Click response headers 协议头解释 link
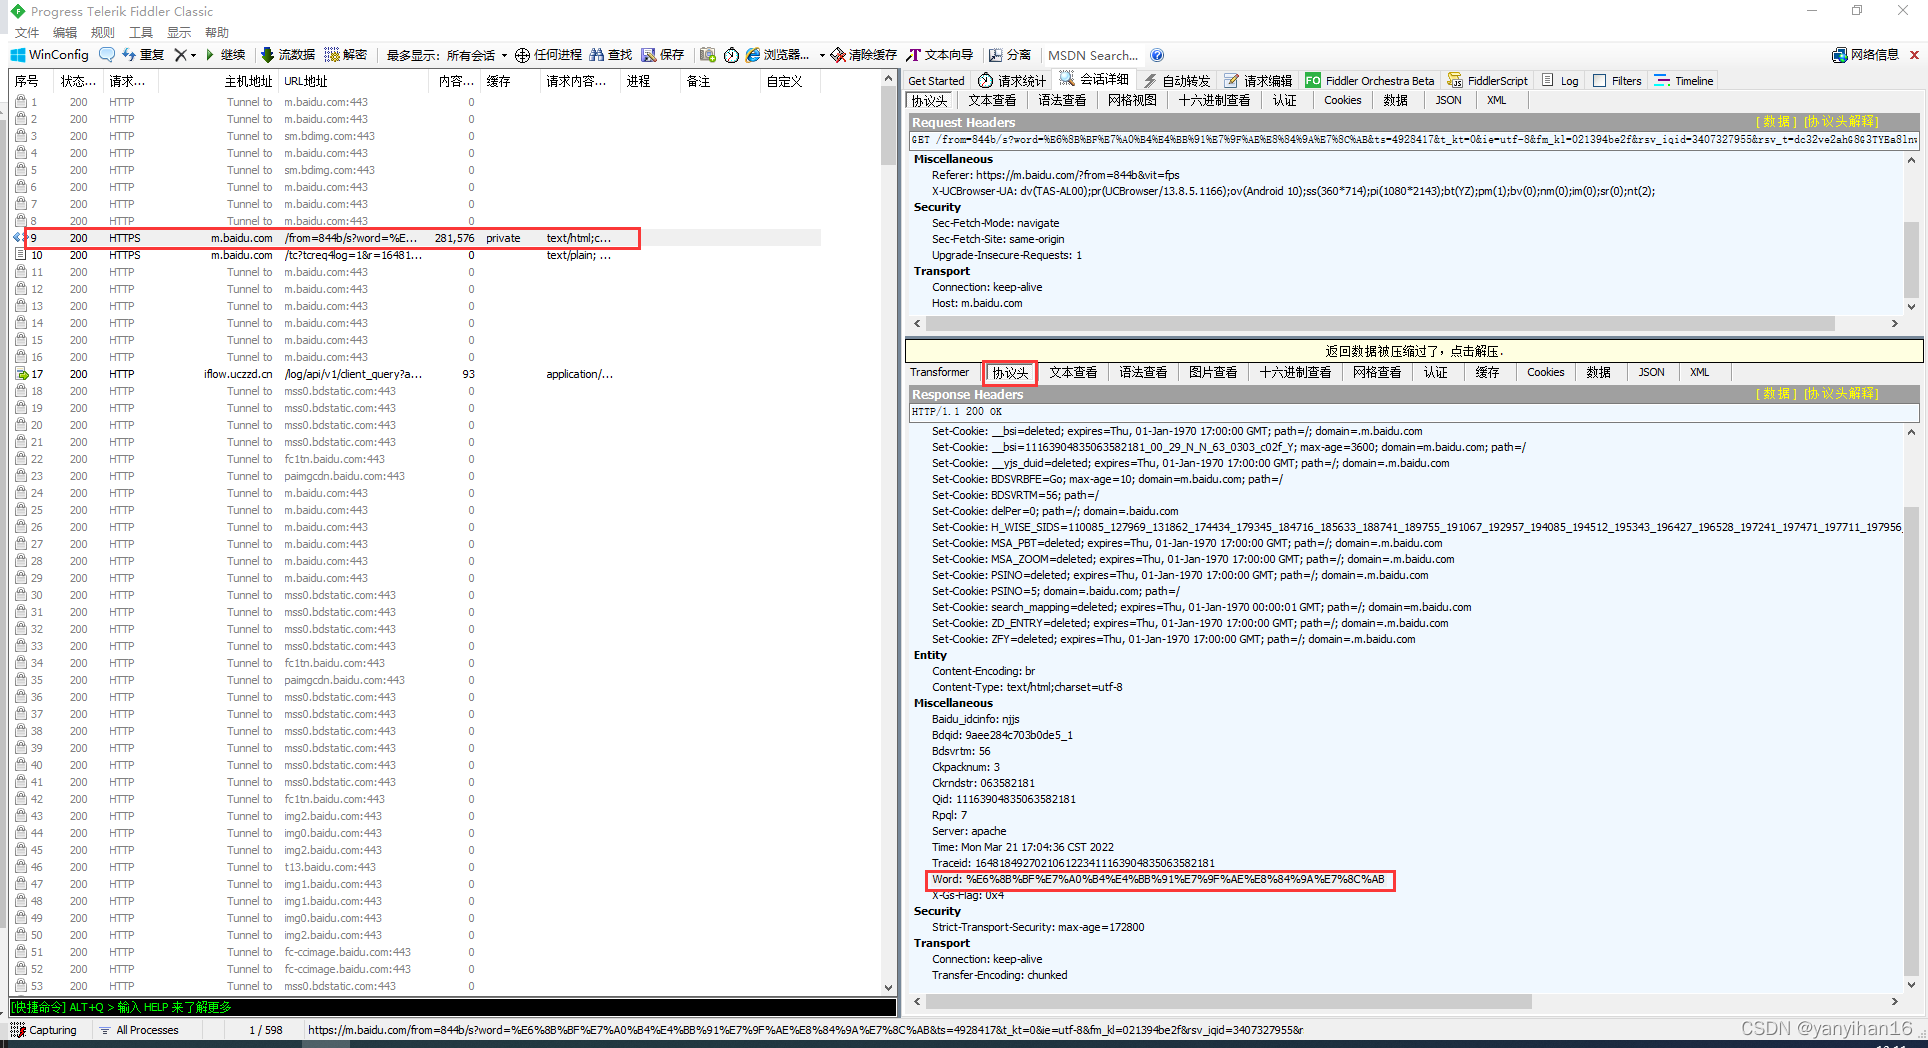This screenshot has height=1048, width=1928. 1841,394
